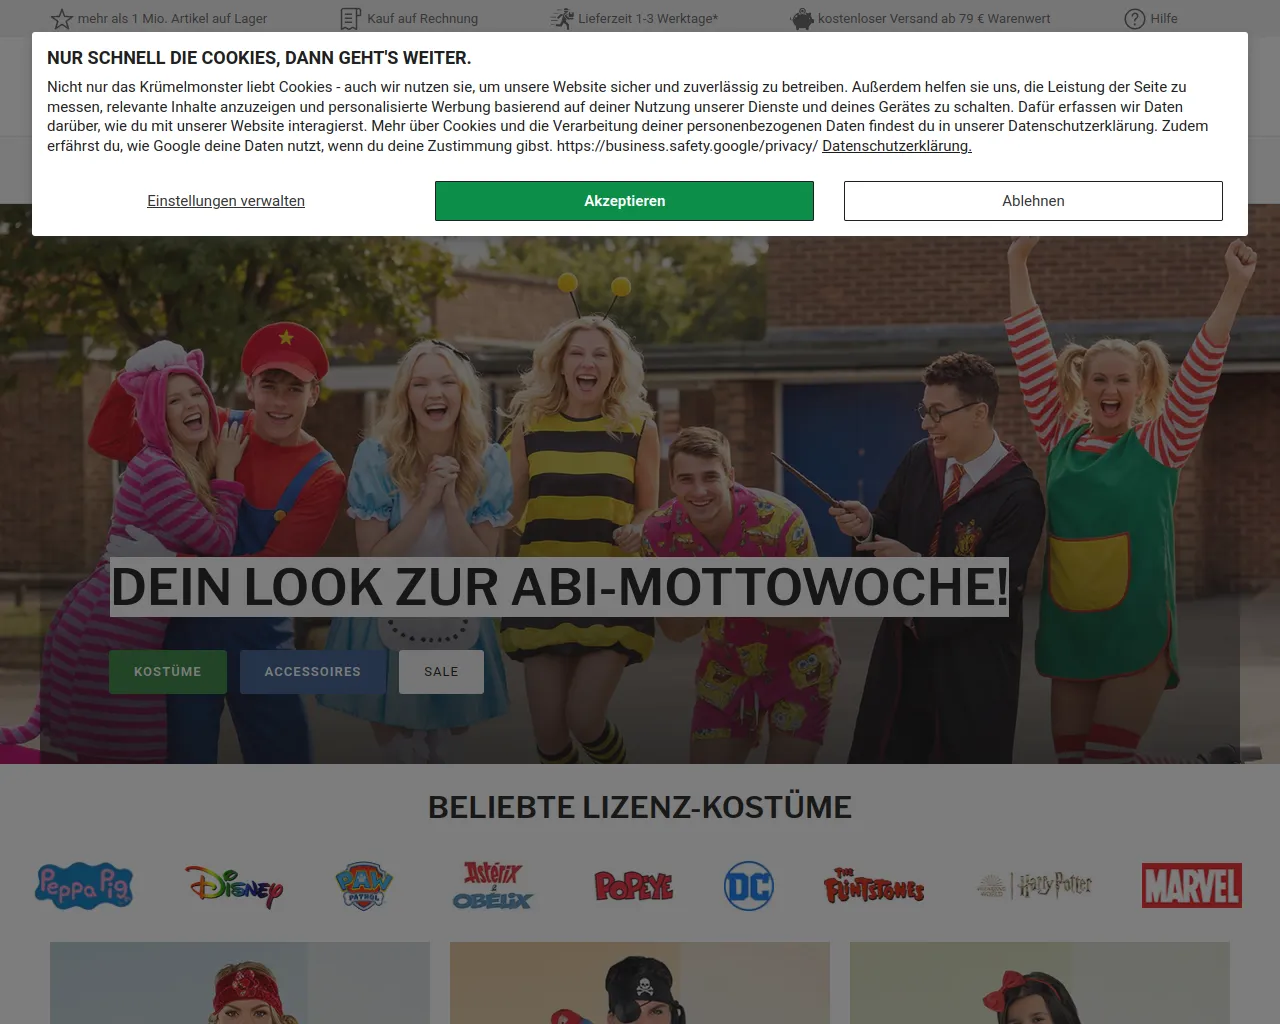
Task: Open Harry Potter costumes via its logo
Action: (x=1033, y=885)
